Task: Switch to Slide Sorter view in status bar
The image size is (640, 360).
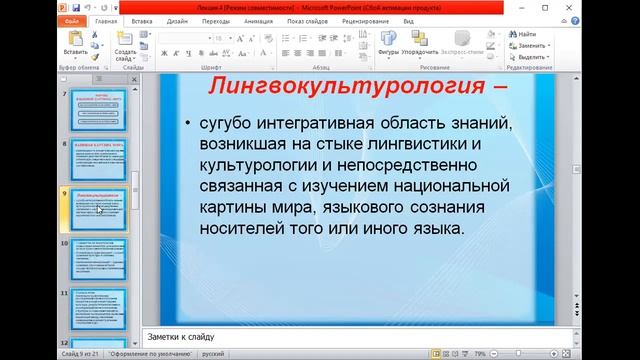Action: point(446,354)
